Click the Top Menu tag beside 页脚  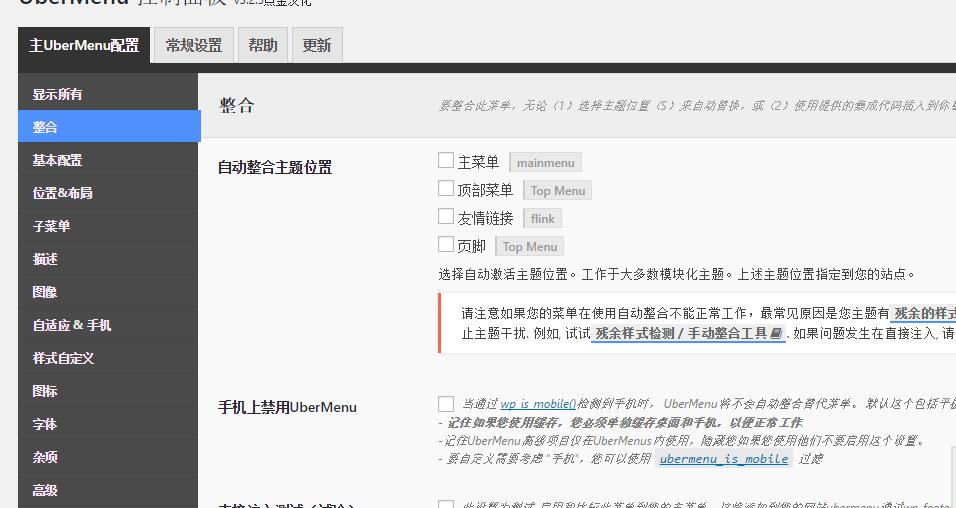[x=529, y=247]
